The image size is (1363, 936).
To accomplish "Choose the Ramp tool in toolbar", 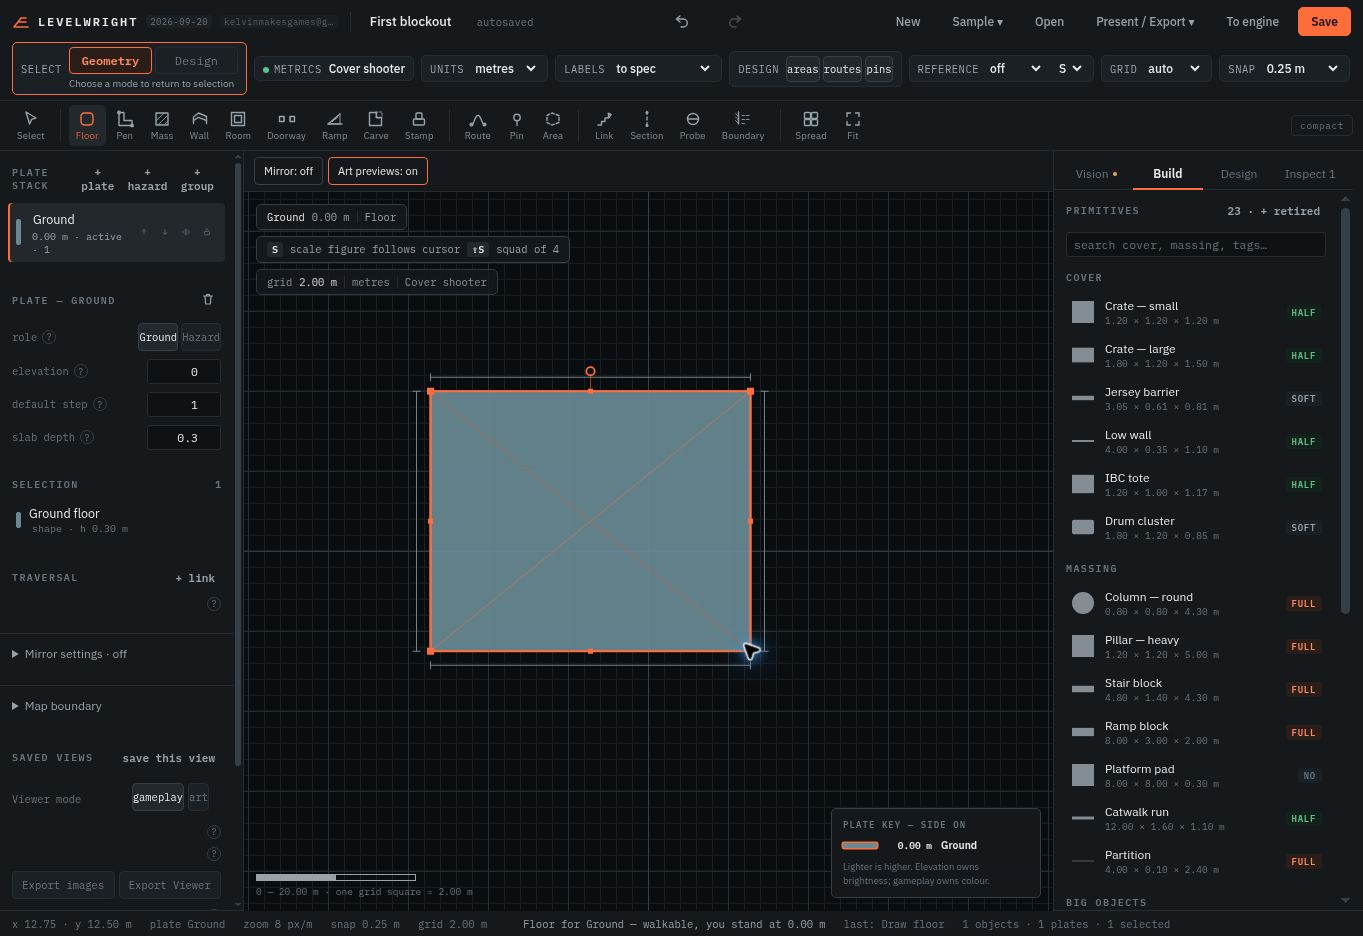I will click(334, 125).
